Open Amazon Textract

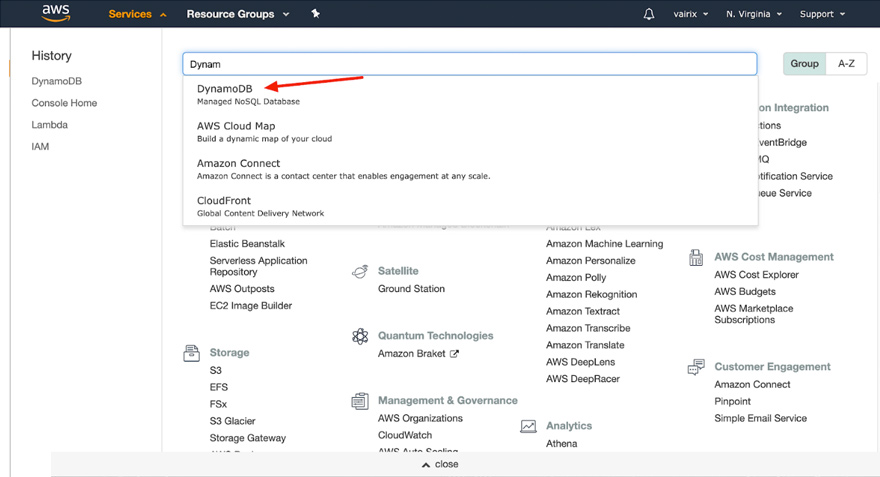pyautogui.click(x=583, y=311)
